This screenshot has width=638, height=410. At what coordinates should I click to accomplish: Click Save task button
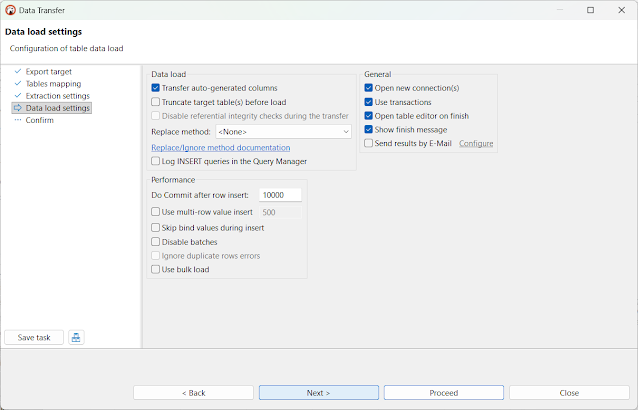34,337
